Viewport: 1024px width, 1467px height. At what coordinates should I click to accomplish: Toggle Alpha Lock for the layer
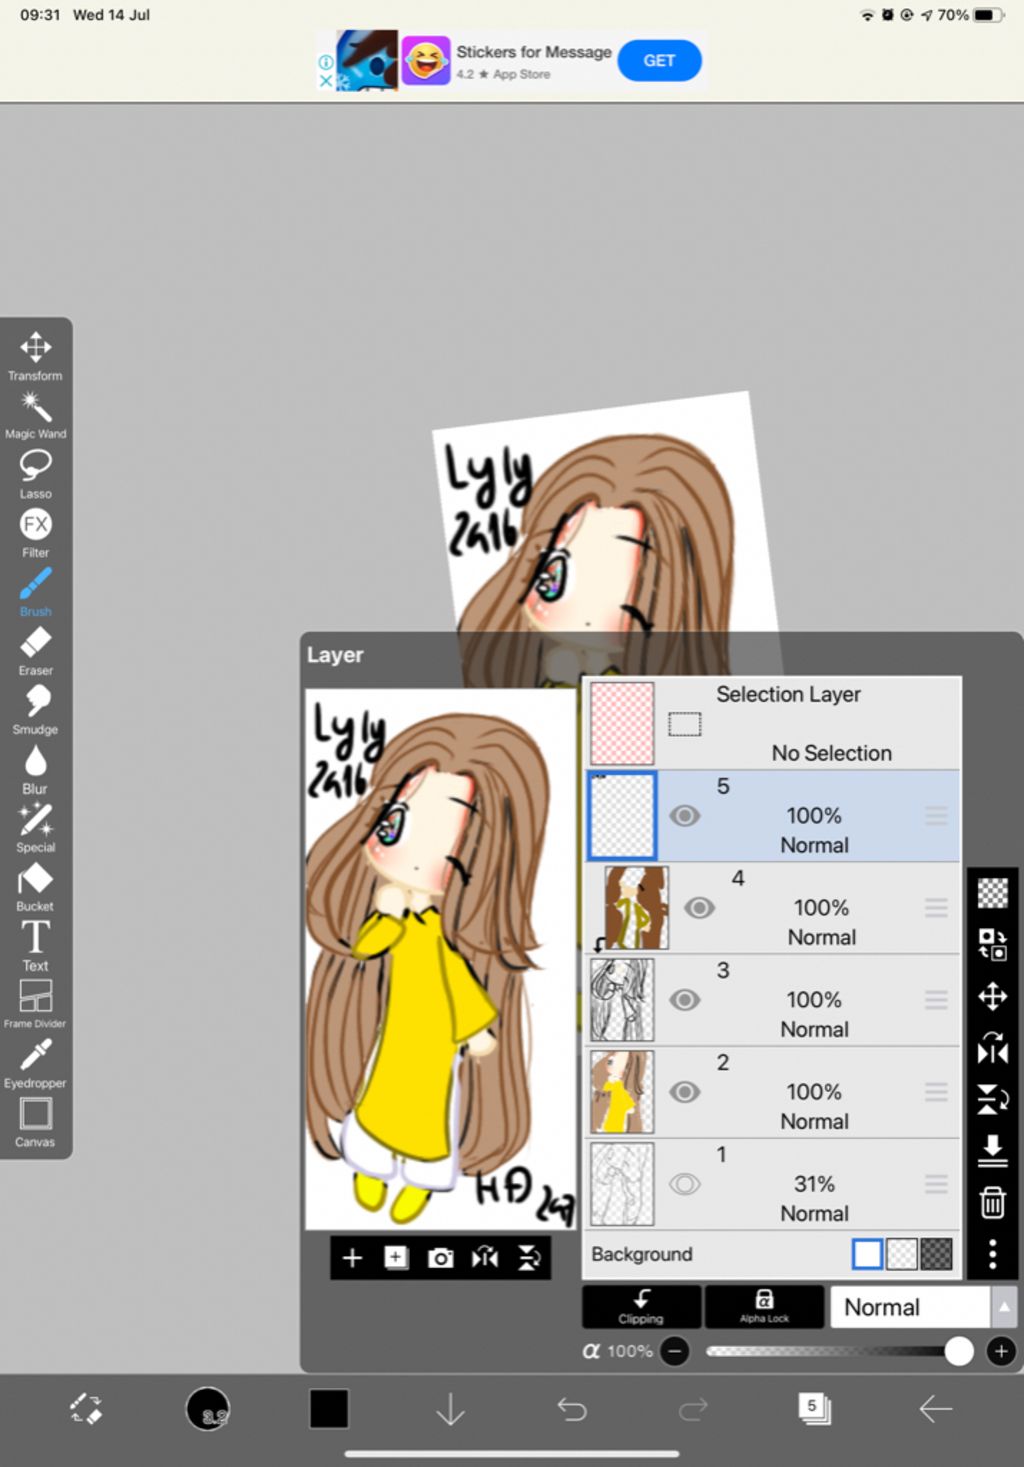[764, 1307]
